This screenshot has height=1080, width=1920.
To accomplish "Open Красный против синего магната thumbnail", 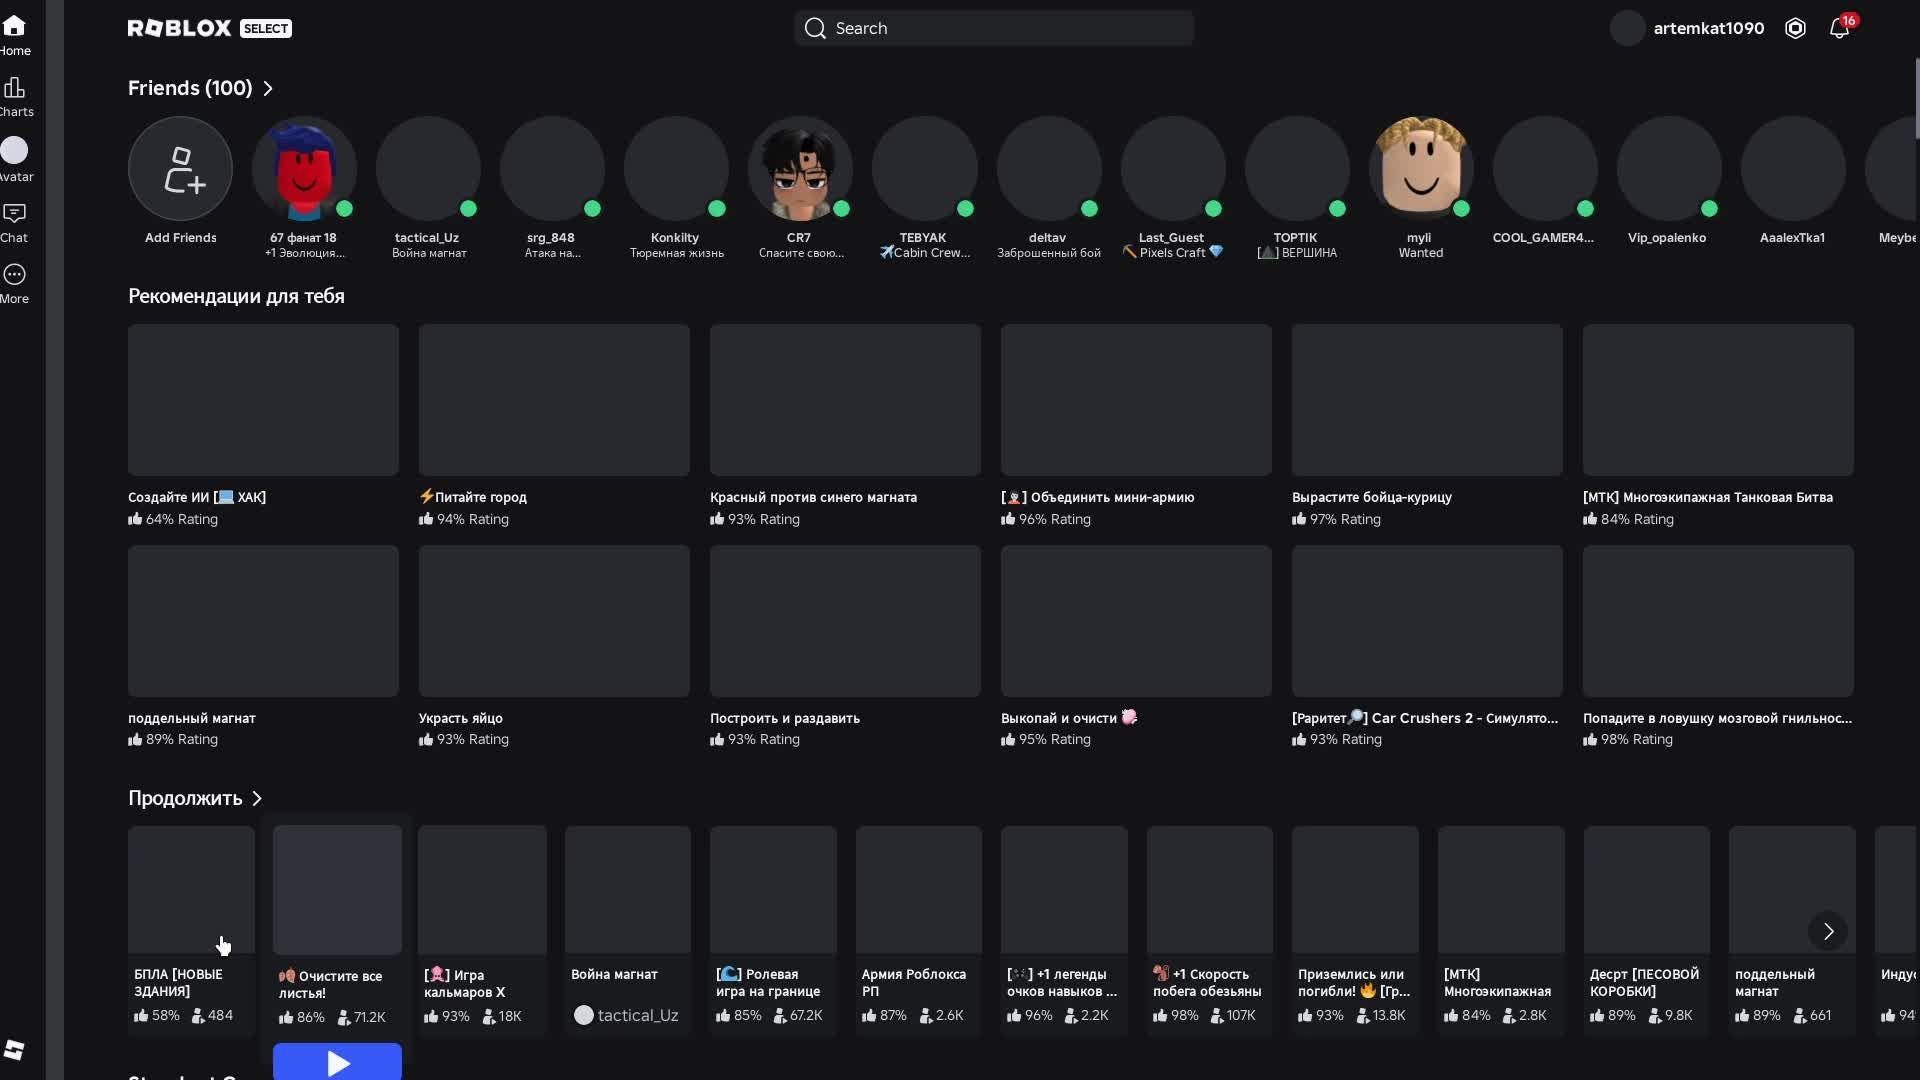I will (845, 400).
